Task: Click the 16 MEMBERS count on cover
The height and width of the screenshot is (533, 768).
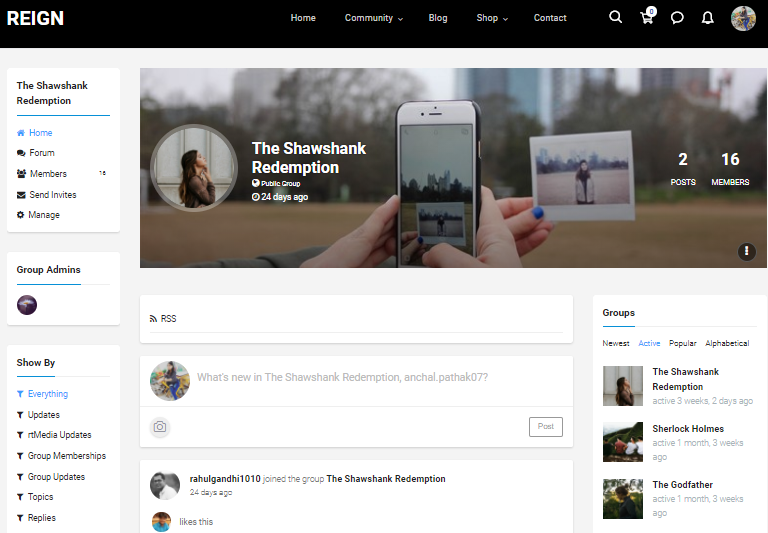Action: (x=730, y=169)
